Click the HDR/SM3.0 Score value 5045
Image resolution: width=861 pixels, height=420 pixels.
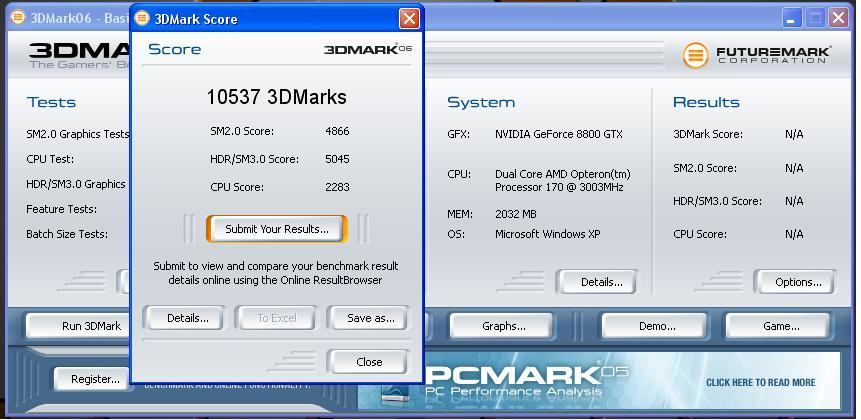[337, 159]
